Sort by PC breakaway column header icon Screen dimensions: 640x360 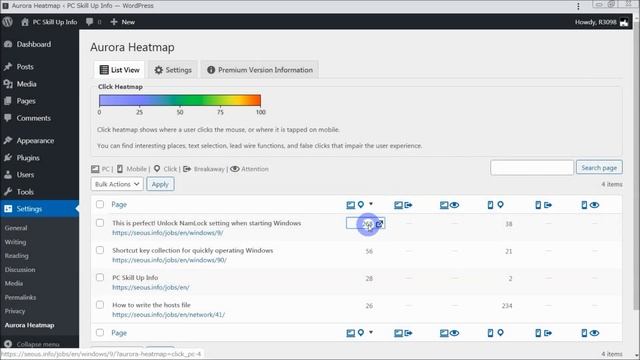[403, 205]
